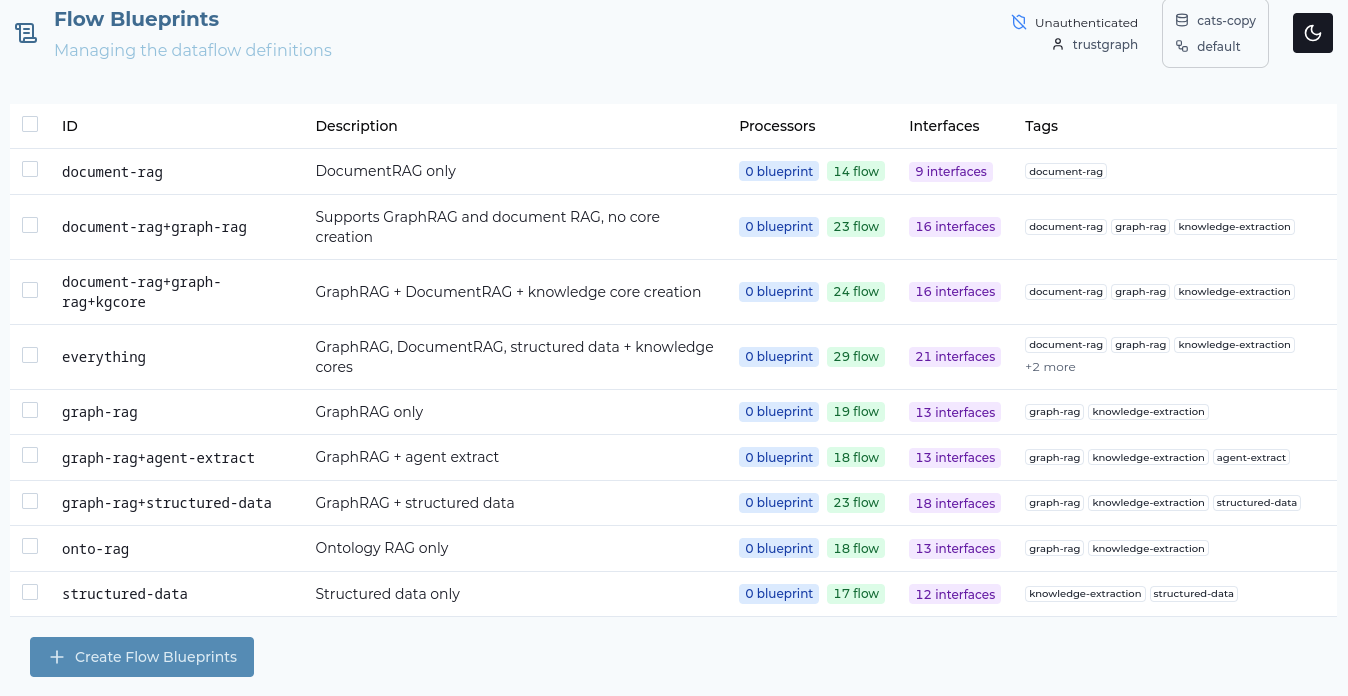Viewport: 1348px width, 696px height.
Task: Sort by the ID column header
Action: 70,126
